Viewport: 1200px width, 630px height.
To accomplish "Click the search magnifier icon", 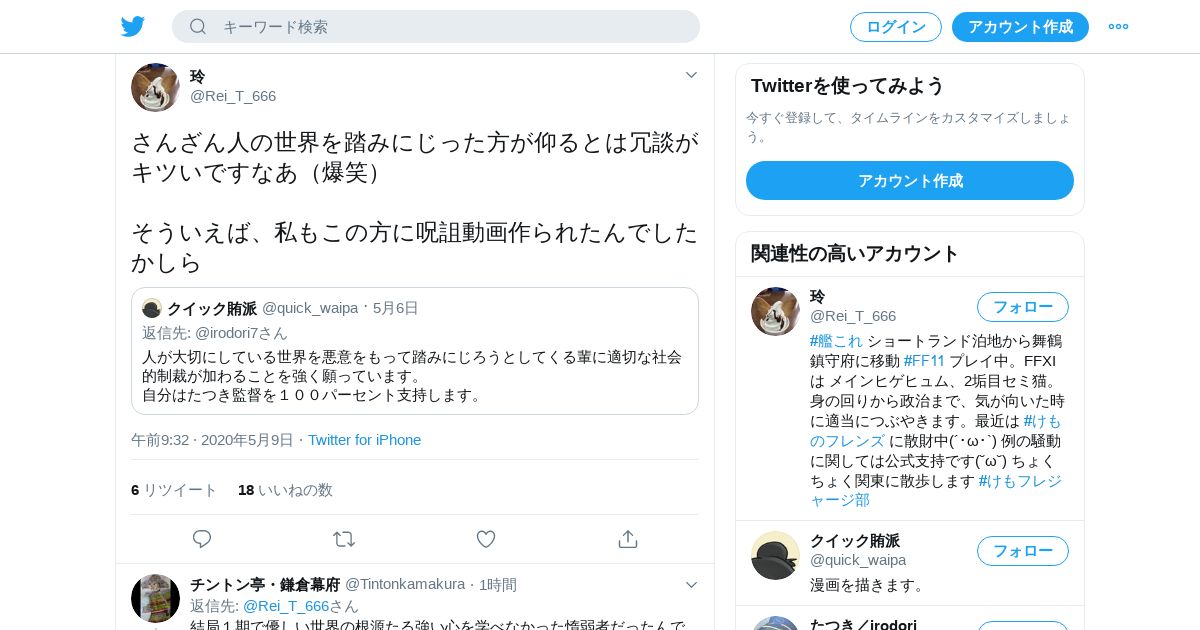I will point(198,26).
